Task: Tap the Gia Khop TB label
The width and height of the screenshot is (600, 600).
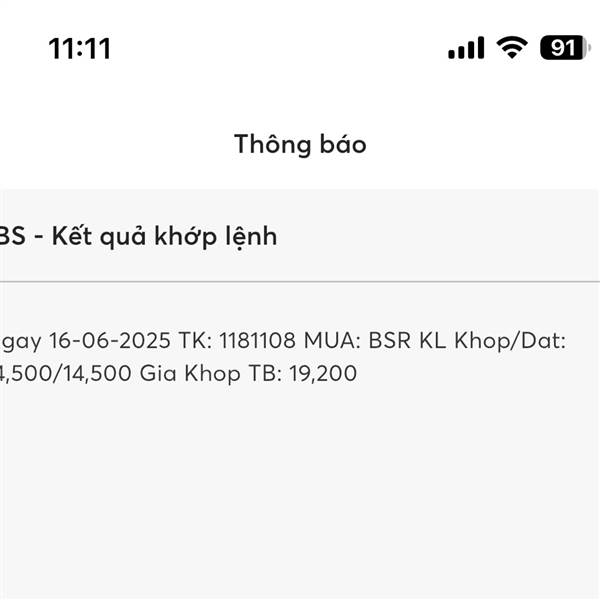Action: (211, 373)
